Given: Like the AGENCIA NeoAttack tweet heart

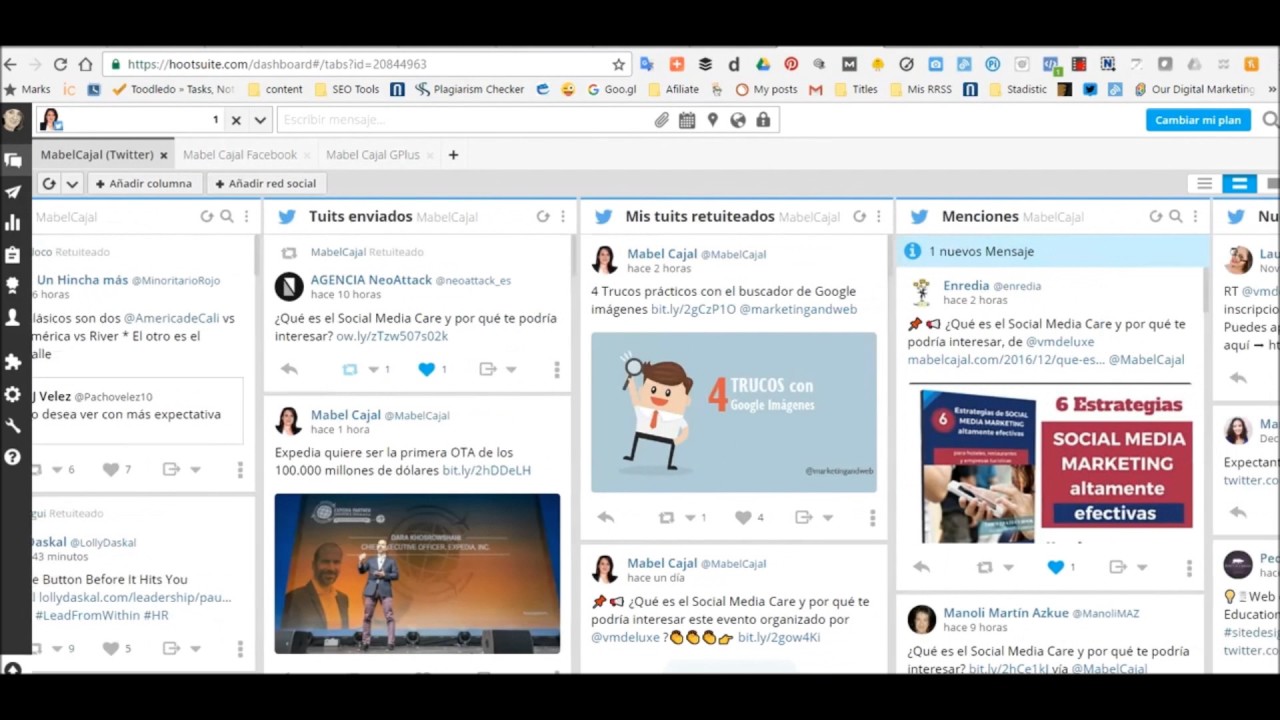Looking at the screenshot, I should click(x=427, y=369).
